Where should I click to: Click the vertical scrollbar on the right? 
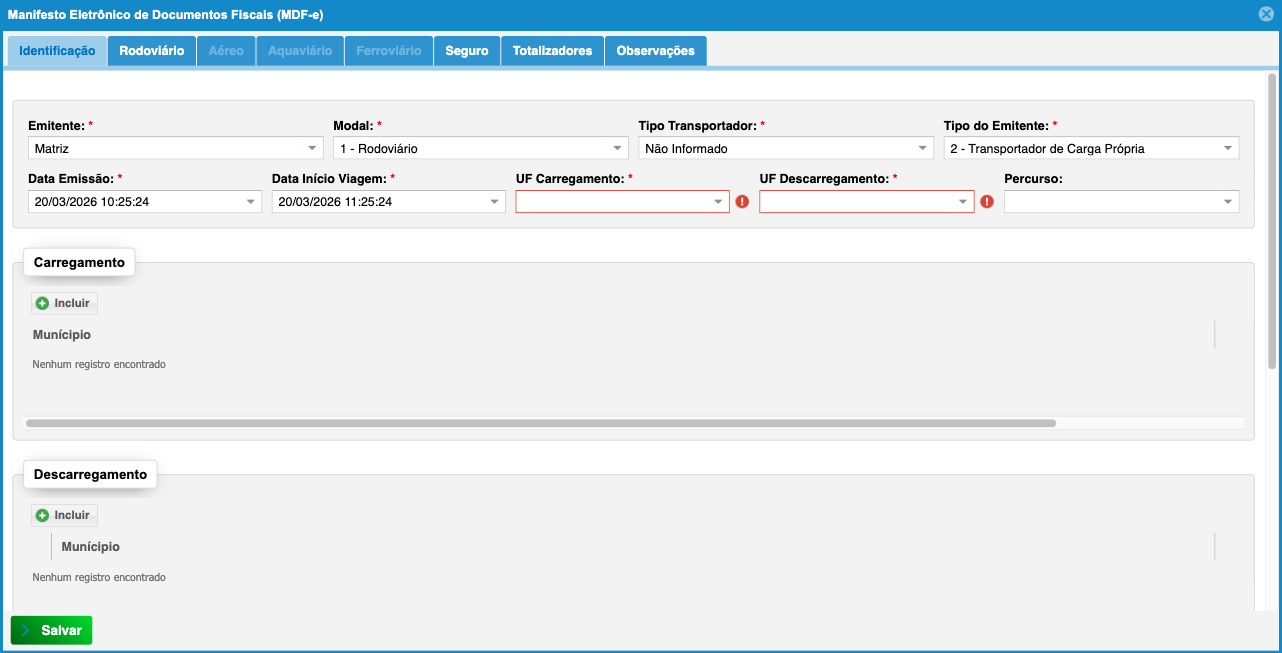click(x=1272, y=220)
